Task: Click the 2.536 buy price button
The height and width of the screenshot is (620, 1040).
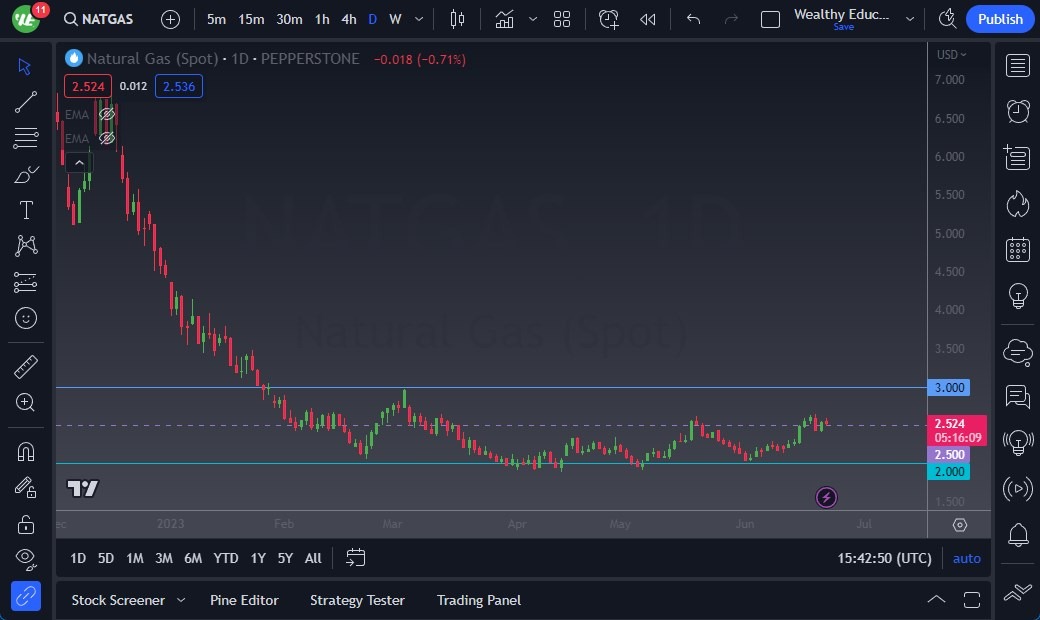Action: (179, 86)
